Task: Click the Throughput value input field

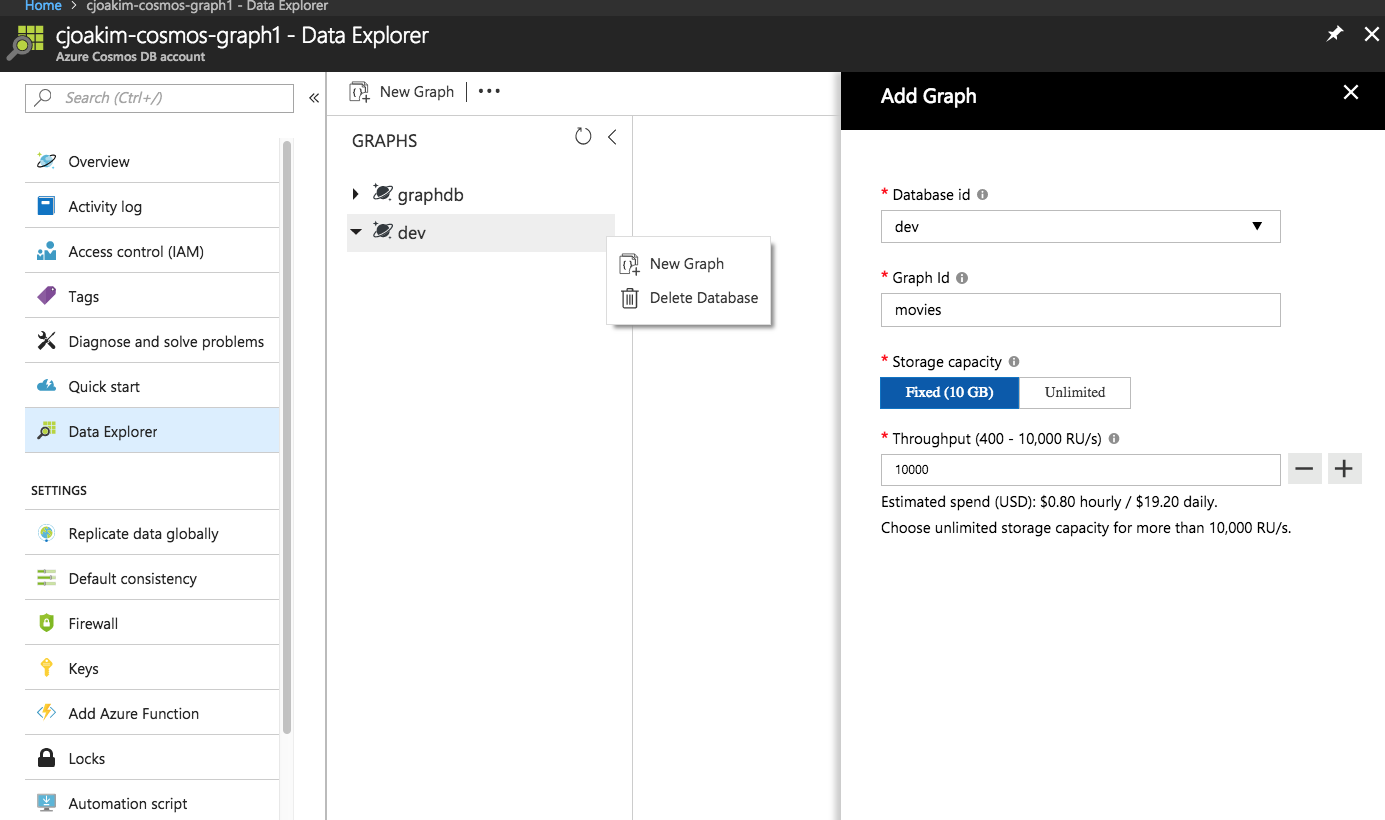Action: (x=1080, y=469)
